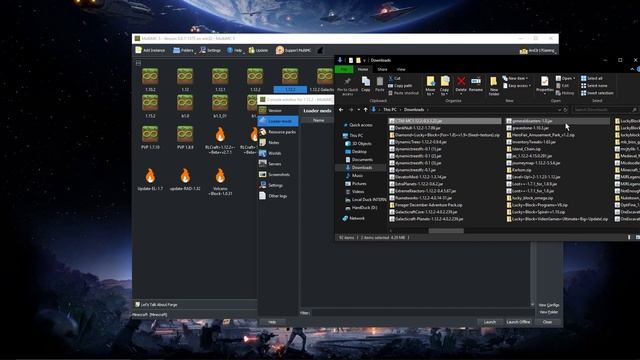Select the PVP 1.8.9 instance

click(x=185, y=138)
